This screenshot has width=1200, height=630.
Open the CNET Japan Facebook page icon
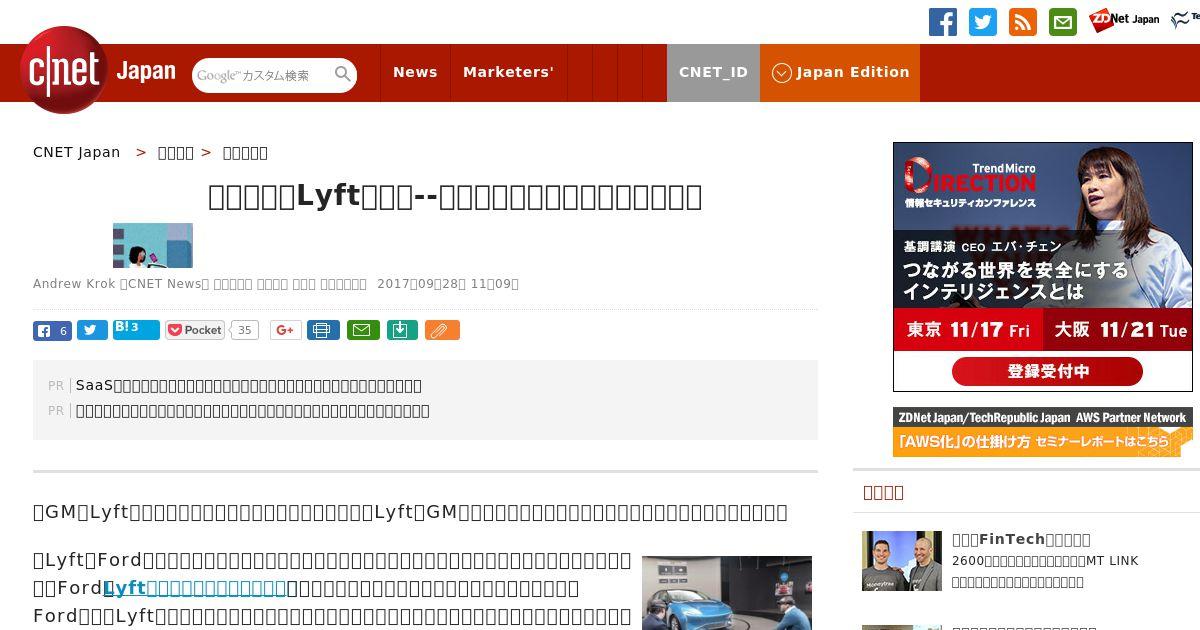(x=943, y=22)
